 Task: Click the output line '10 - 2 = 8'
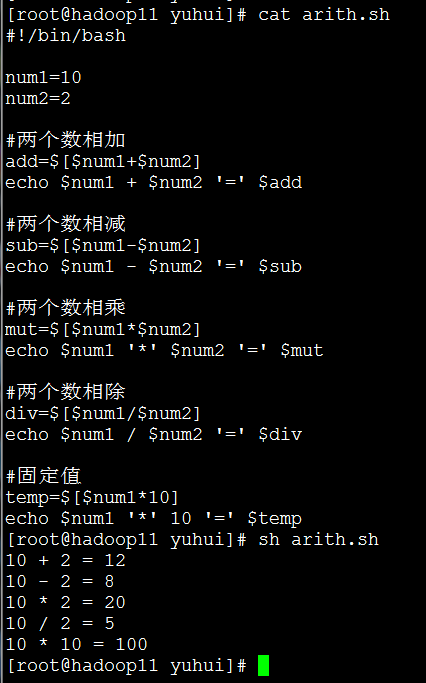point(60,582)
